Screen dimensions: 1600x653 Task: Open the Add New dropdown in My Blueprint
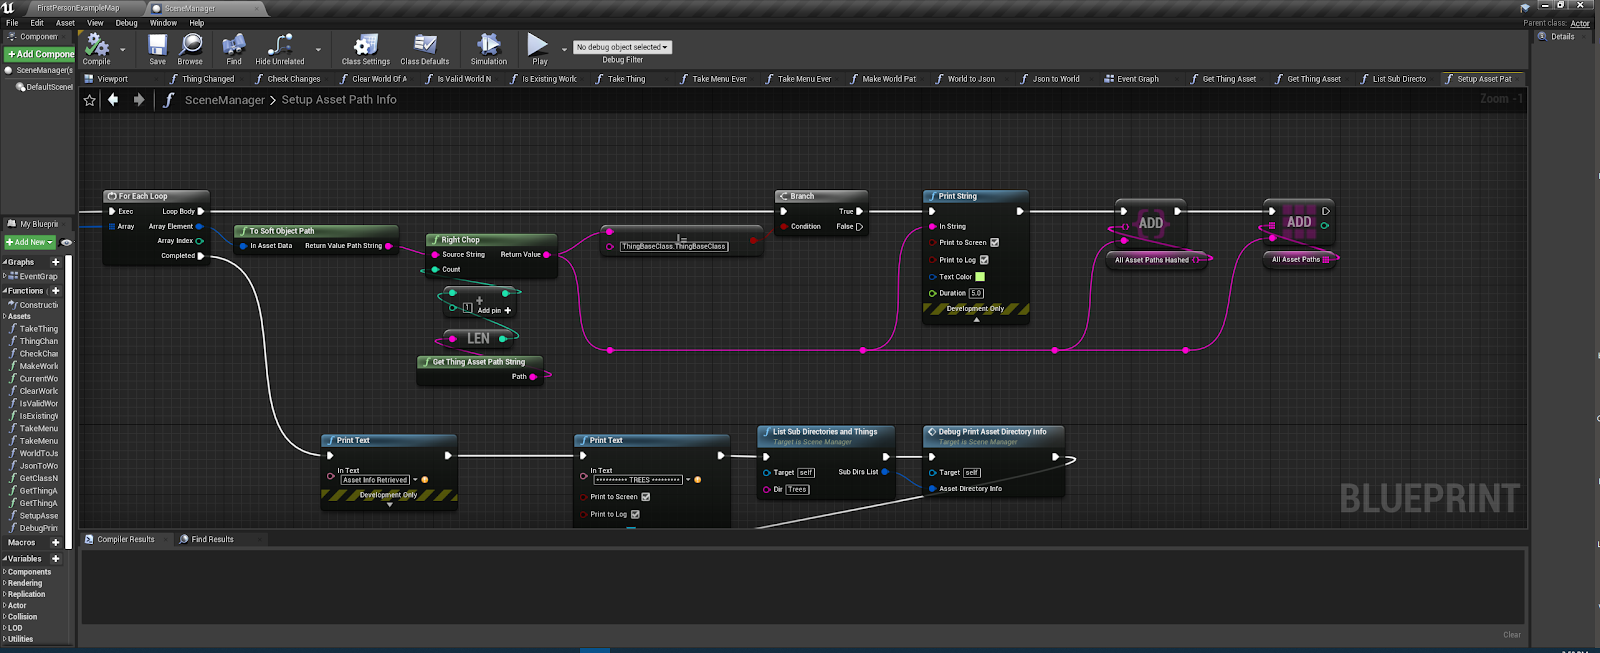click(x=30, y=242)
